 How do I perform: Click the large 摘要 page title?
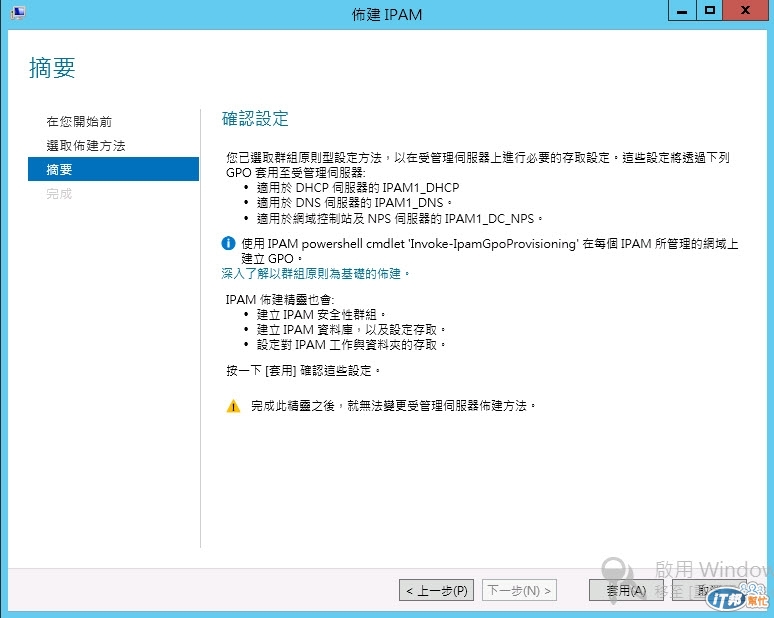pyautogui.click(x=52, y=68)
